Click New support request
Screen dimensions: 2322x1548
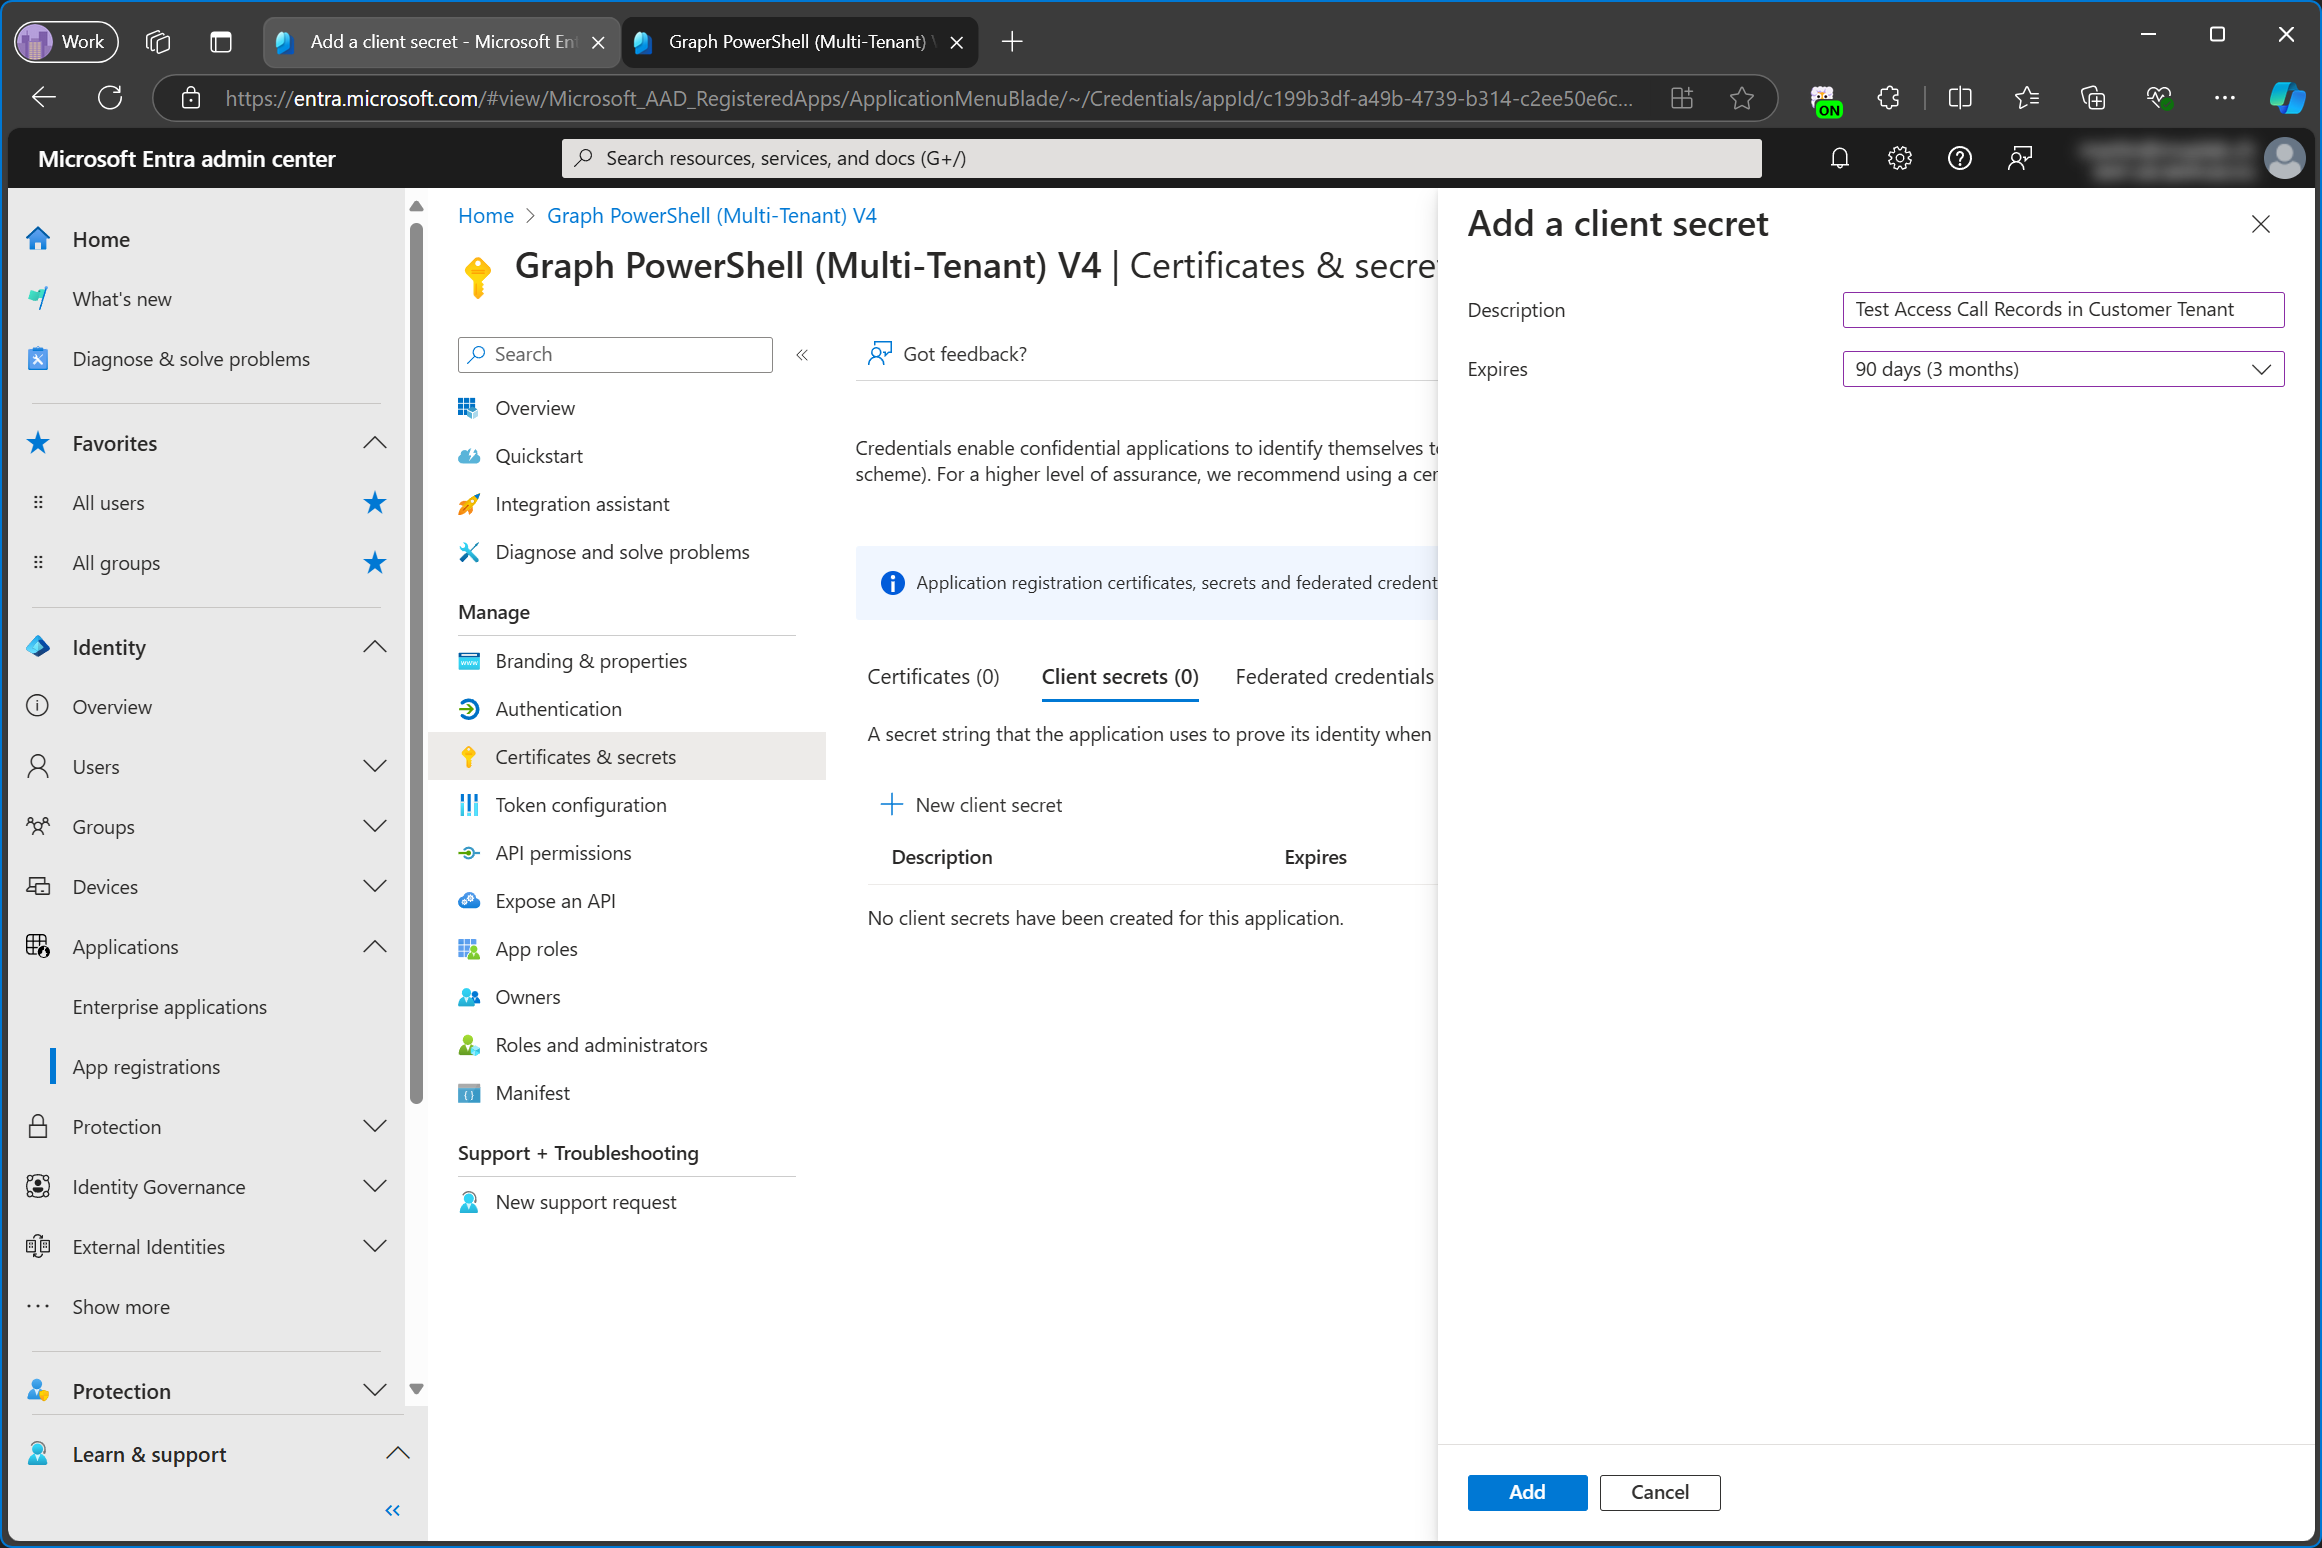pyautogui.click(x=586, y=1202)
